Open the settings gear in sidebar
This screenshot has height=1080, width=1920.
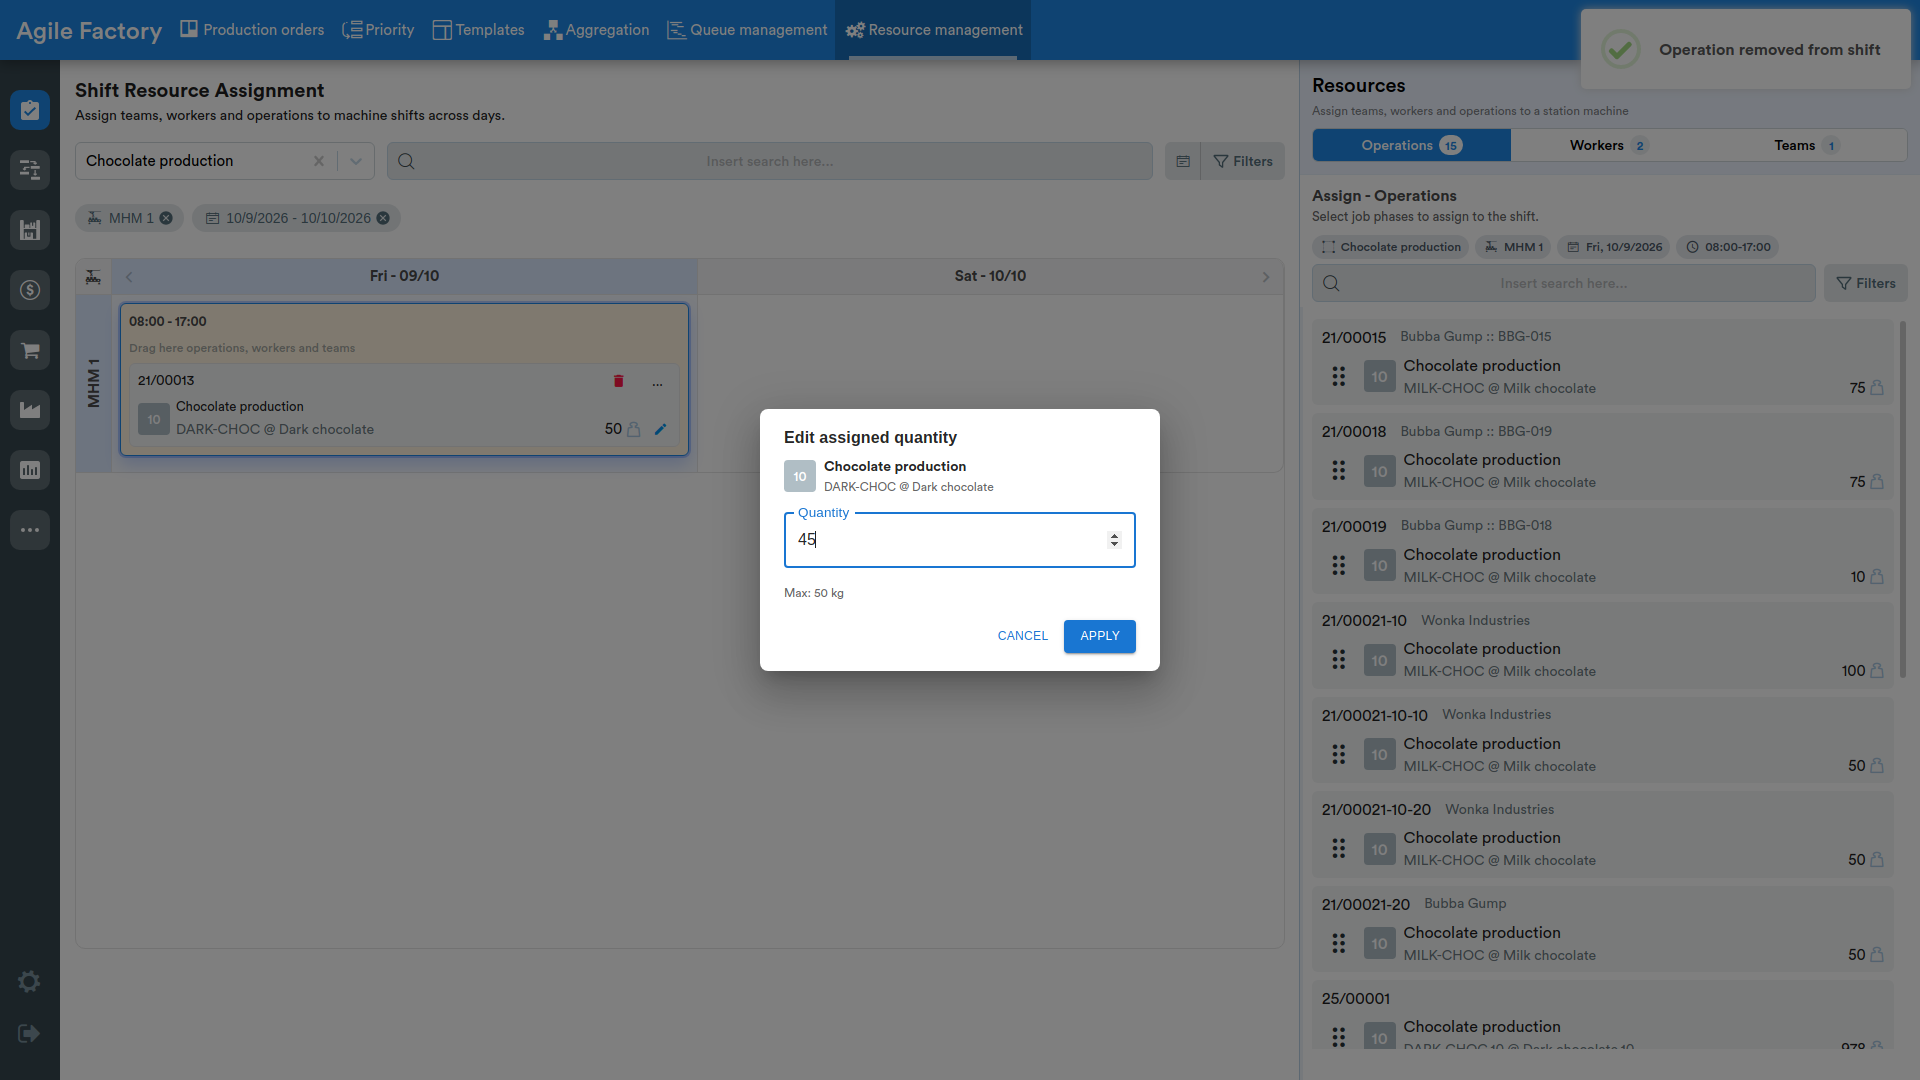point(29,982)
